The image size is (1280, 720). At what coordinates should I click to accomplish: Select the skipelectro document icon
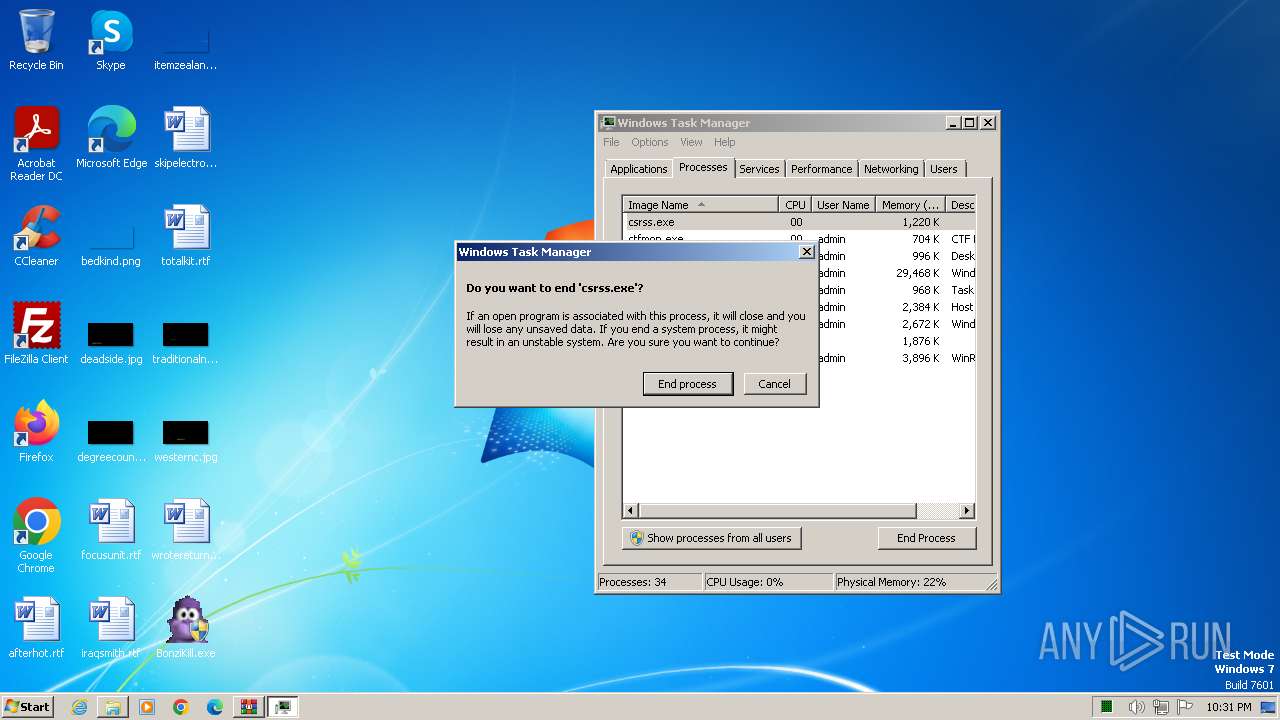(186, 138)
